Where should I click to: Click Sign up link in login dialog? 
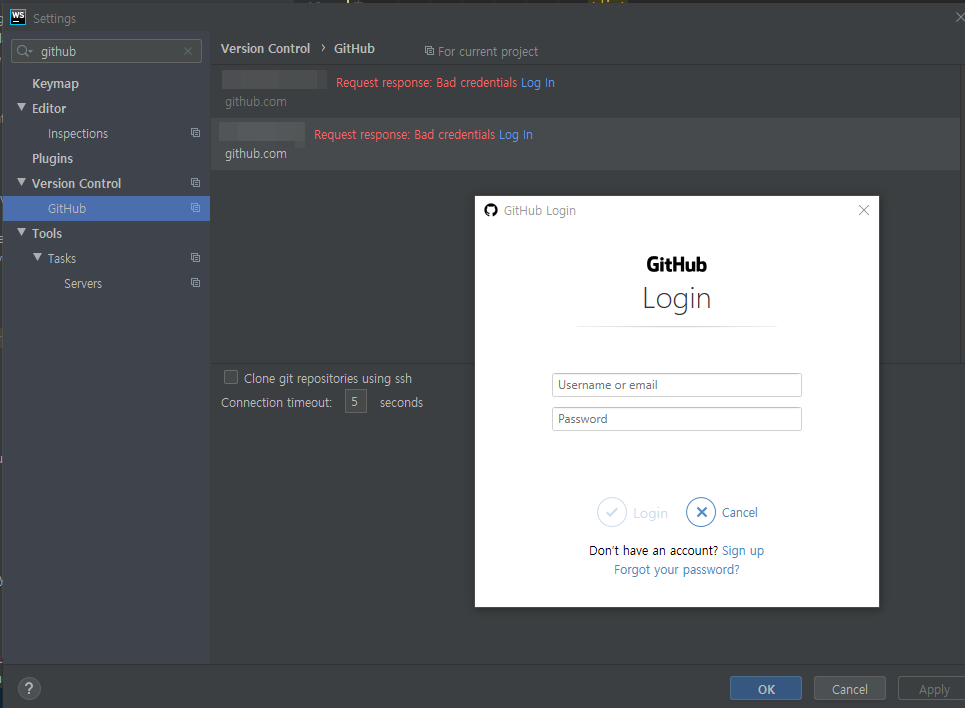point(743,550)
